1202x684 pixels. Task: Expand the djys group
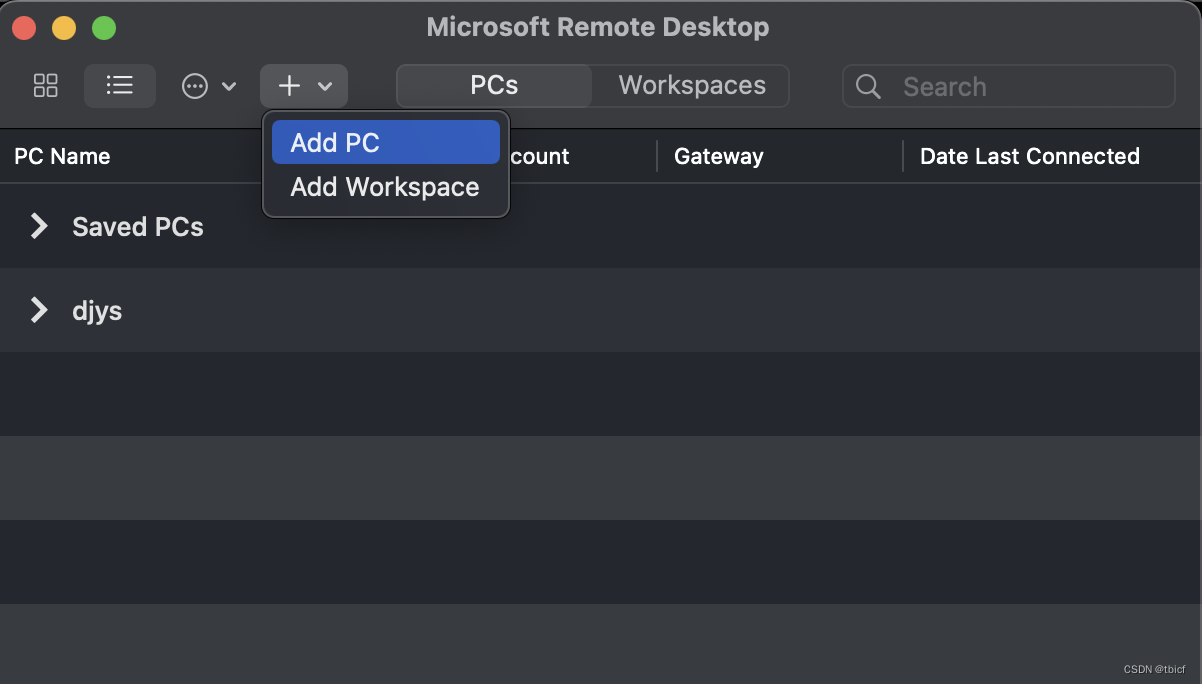(x=38, y=310)
